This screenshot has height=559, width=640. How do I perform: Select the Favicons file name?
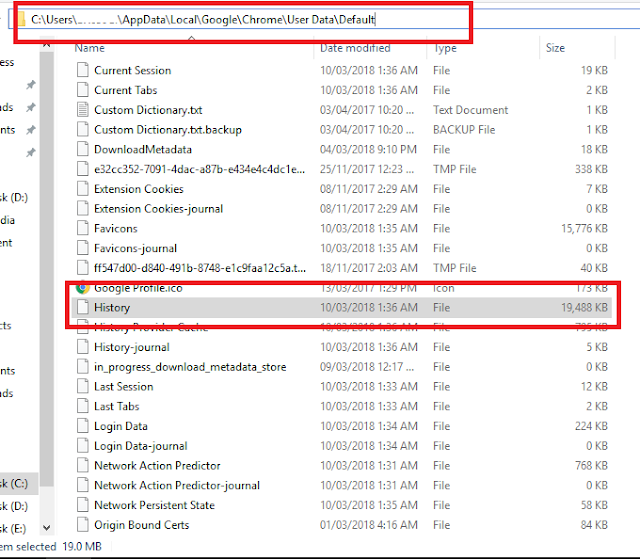[116, 228]
